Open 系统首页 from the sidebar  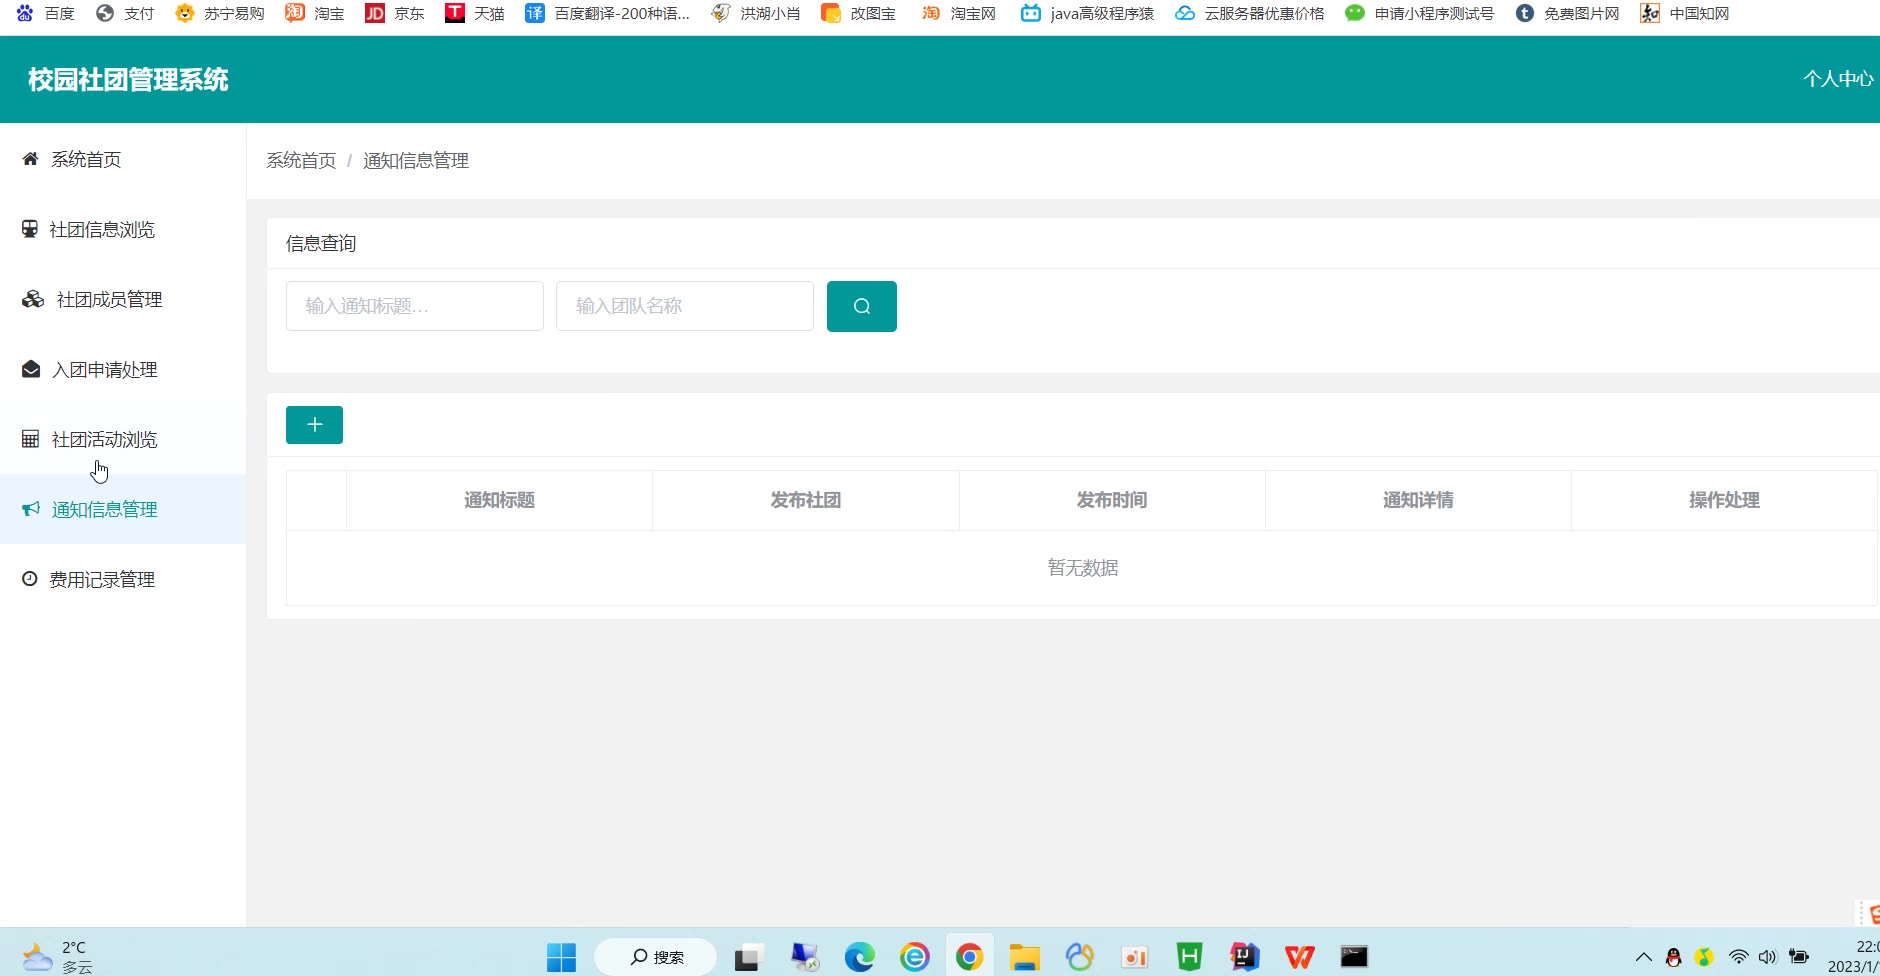click(x=86, y=160)
